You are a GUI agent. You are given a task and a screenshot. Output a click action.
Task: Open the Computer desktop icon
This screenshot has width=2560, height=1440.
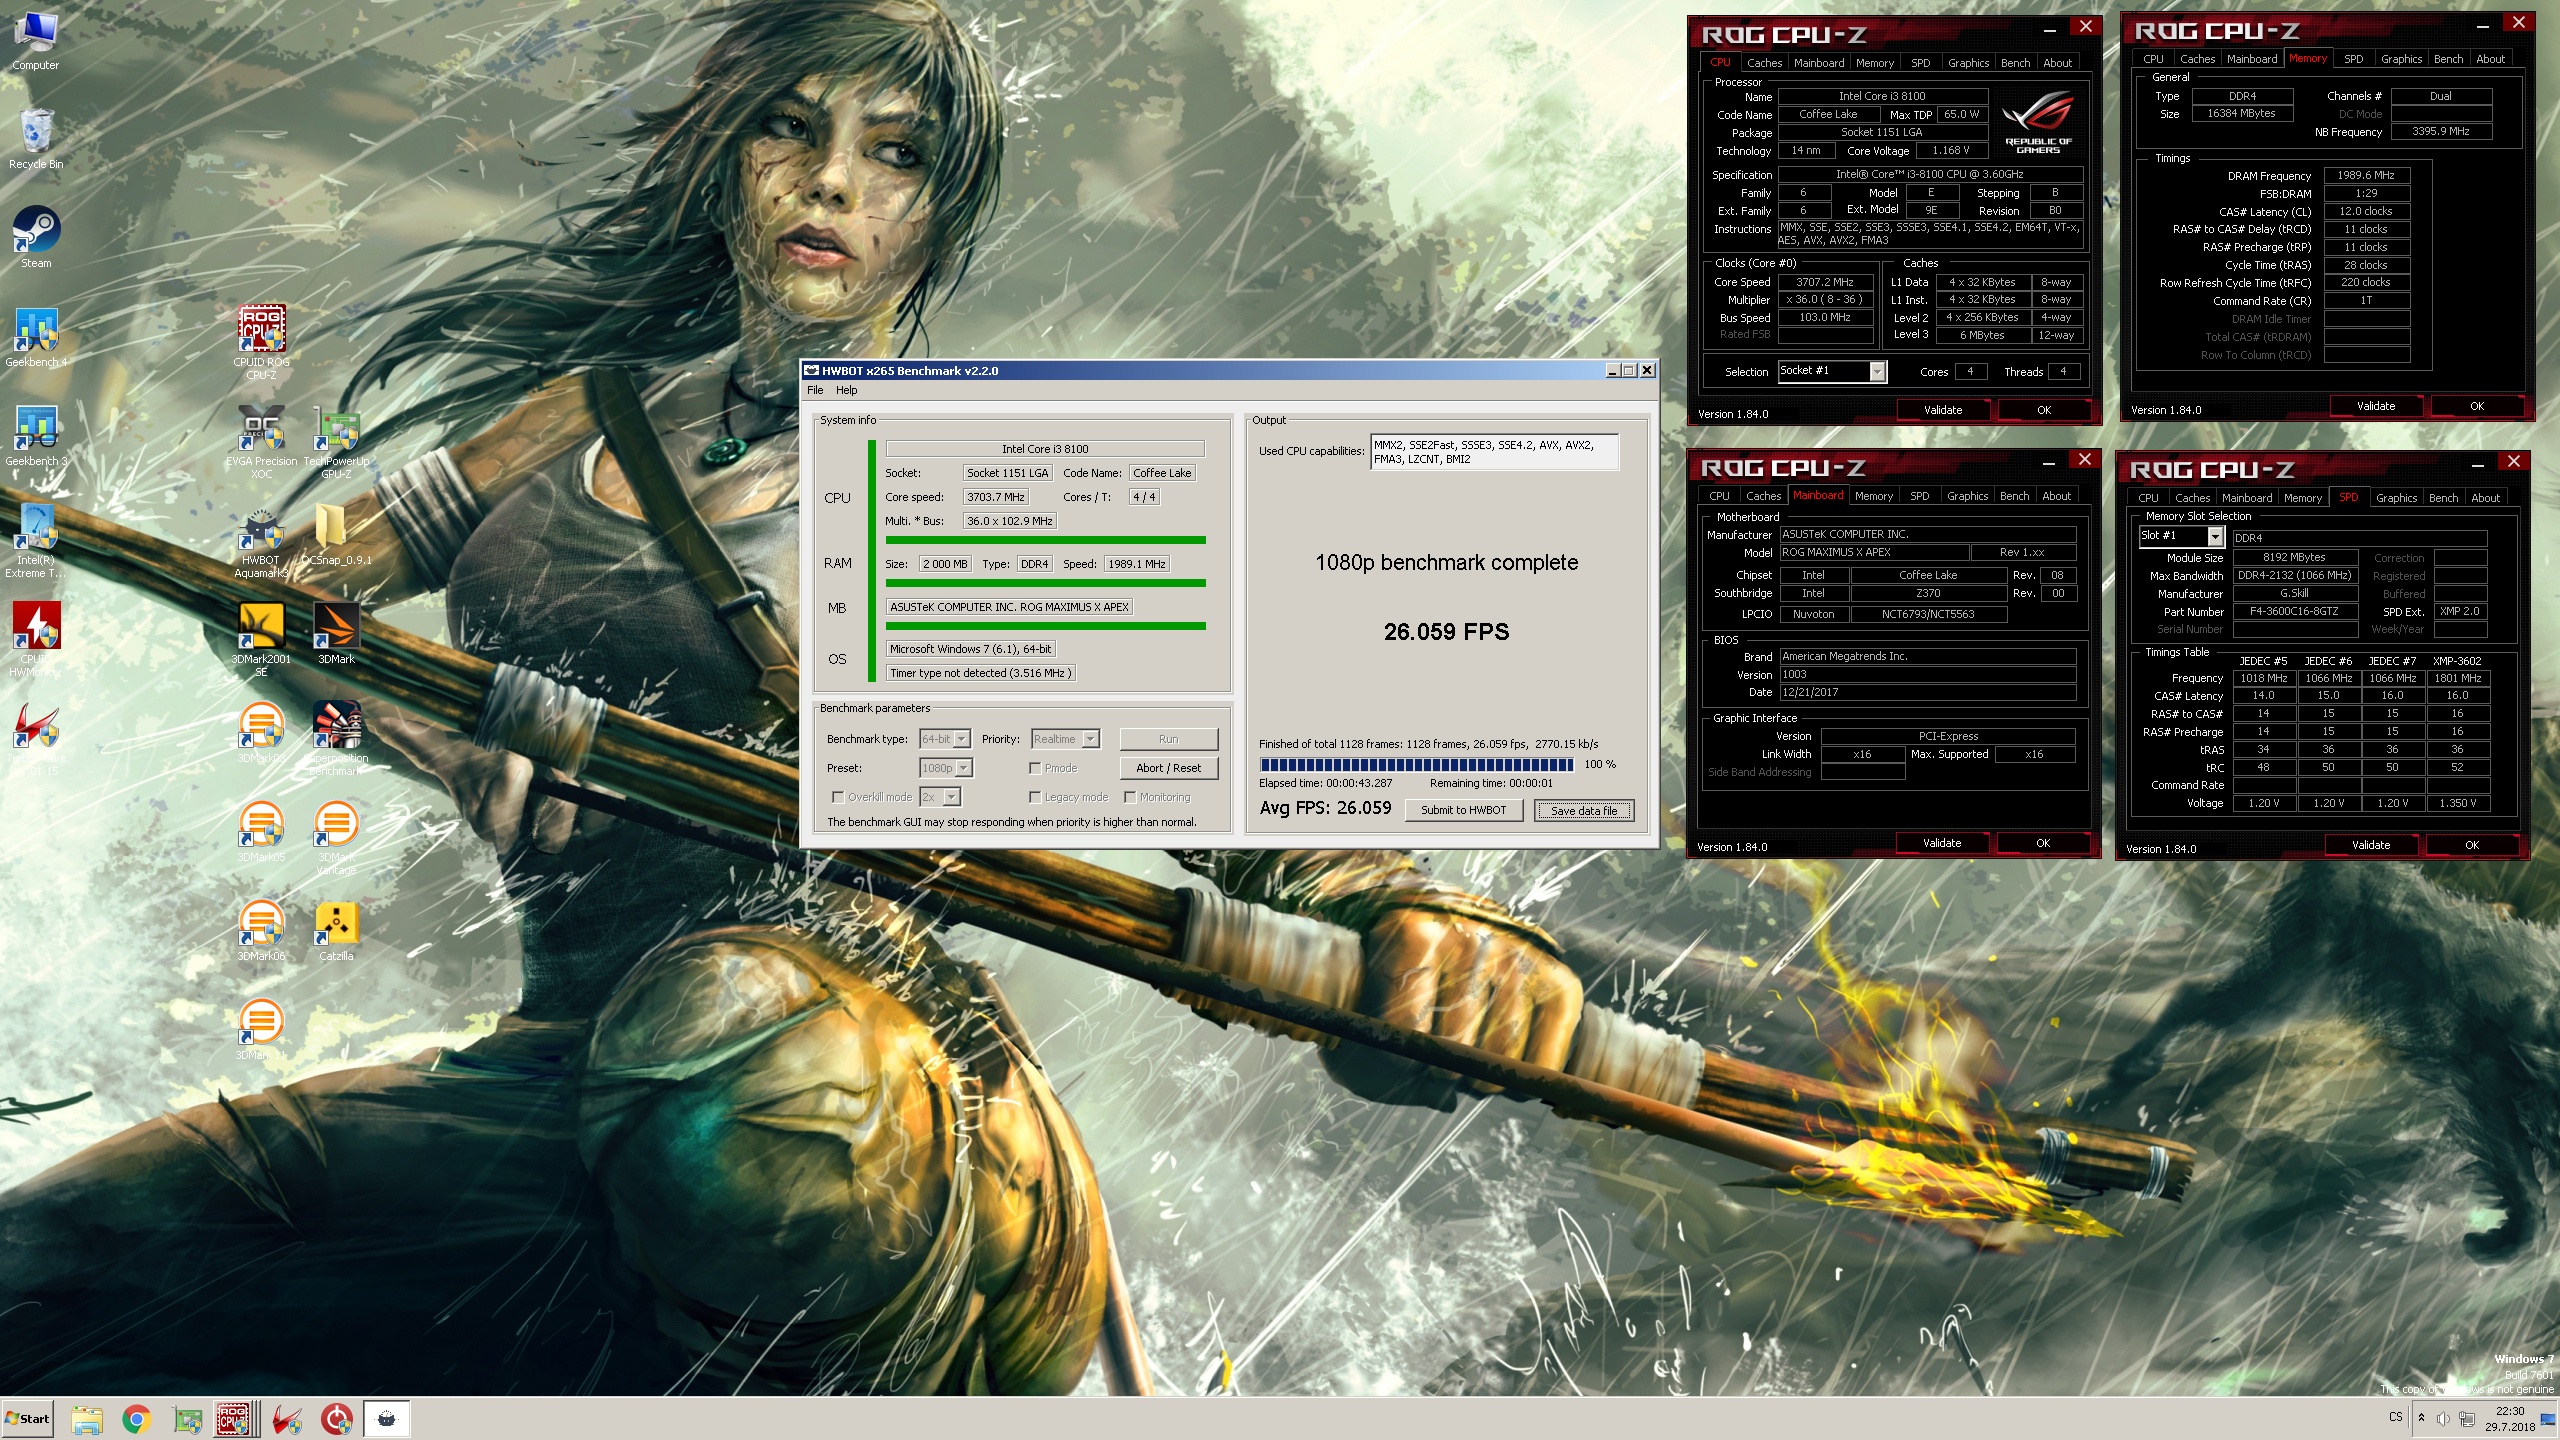[x=35, y=42]
